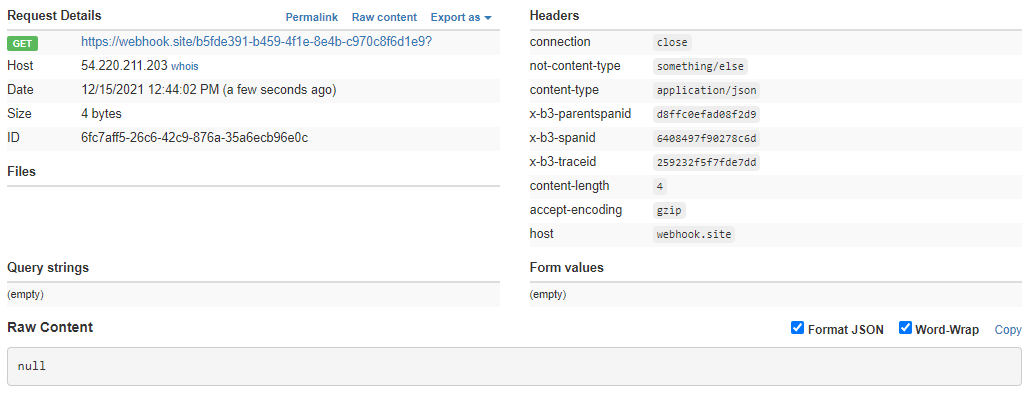Select the host IP 54.220.211.203
Image resolution: width=1030 pixels, height=396 pixels.
coord(124,66)
